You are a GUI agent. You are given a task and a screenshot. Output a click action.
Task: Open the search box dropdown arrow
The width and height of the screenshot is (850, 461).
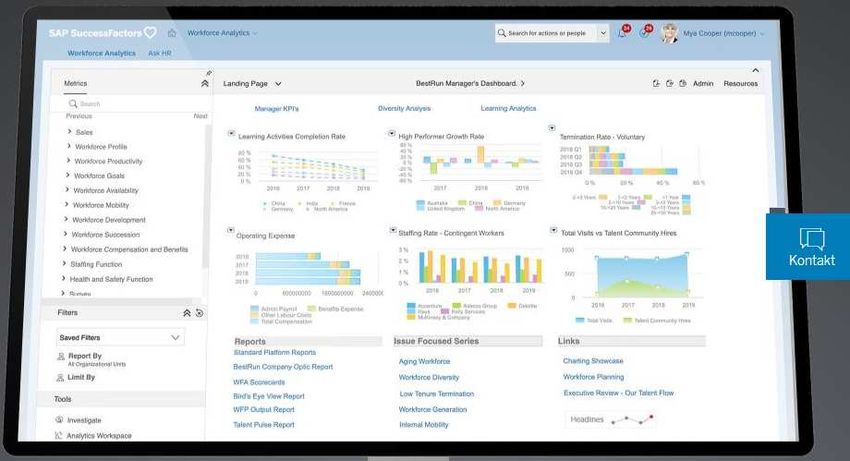point(603,33)
